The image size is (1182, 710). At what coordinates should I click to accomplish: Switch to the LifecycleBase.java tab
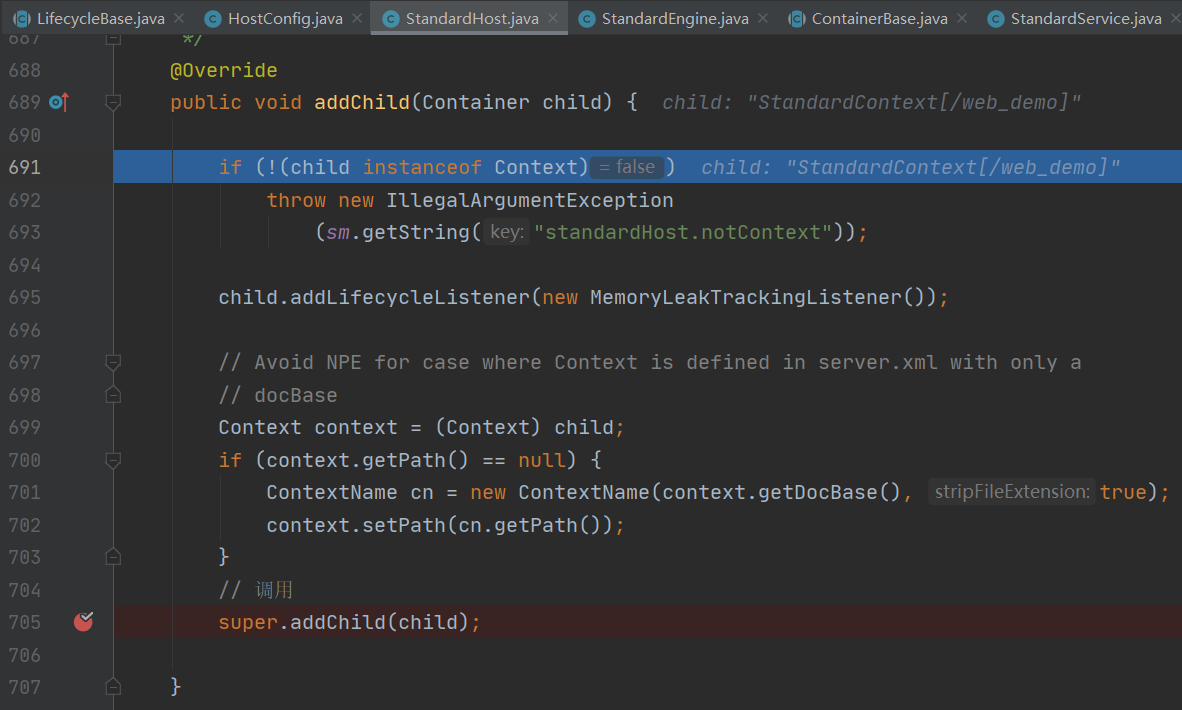[100, 18]
